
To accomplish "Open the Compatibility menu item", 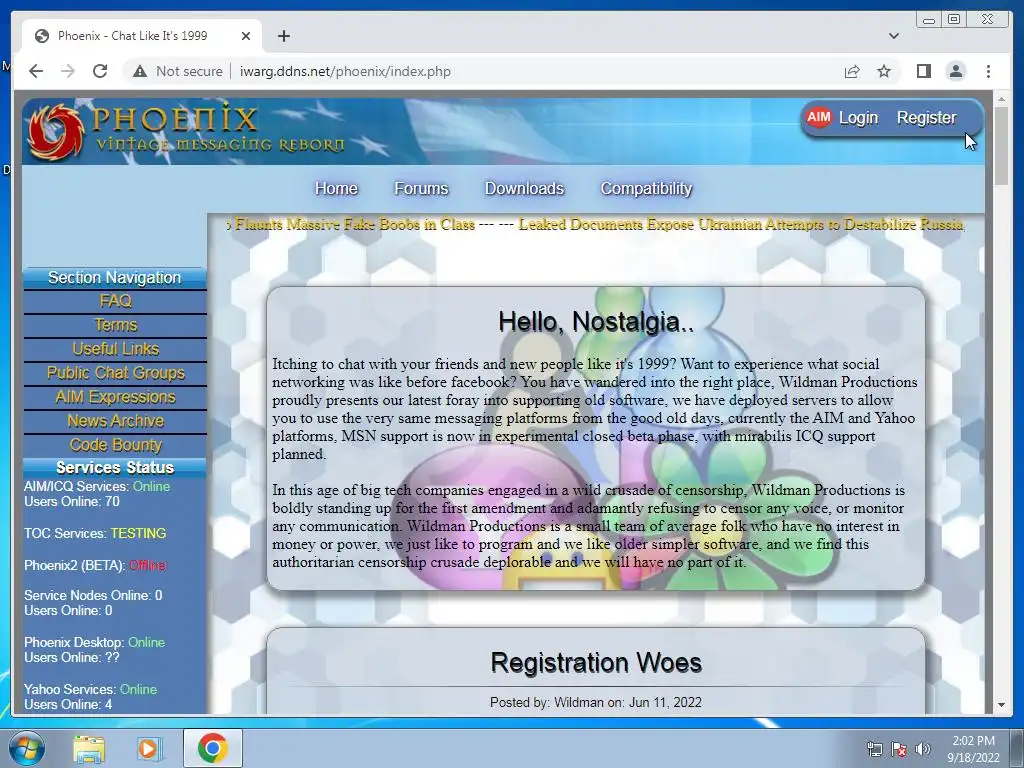I will 646,189.
